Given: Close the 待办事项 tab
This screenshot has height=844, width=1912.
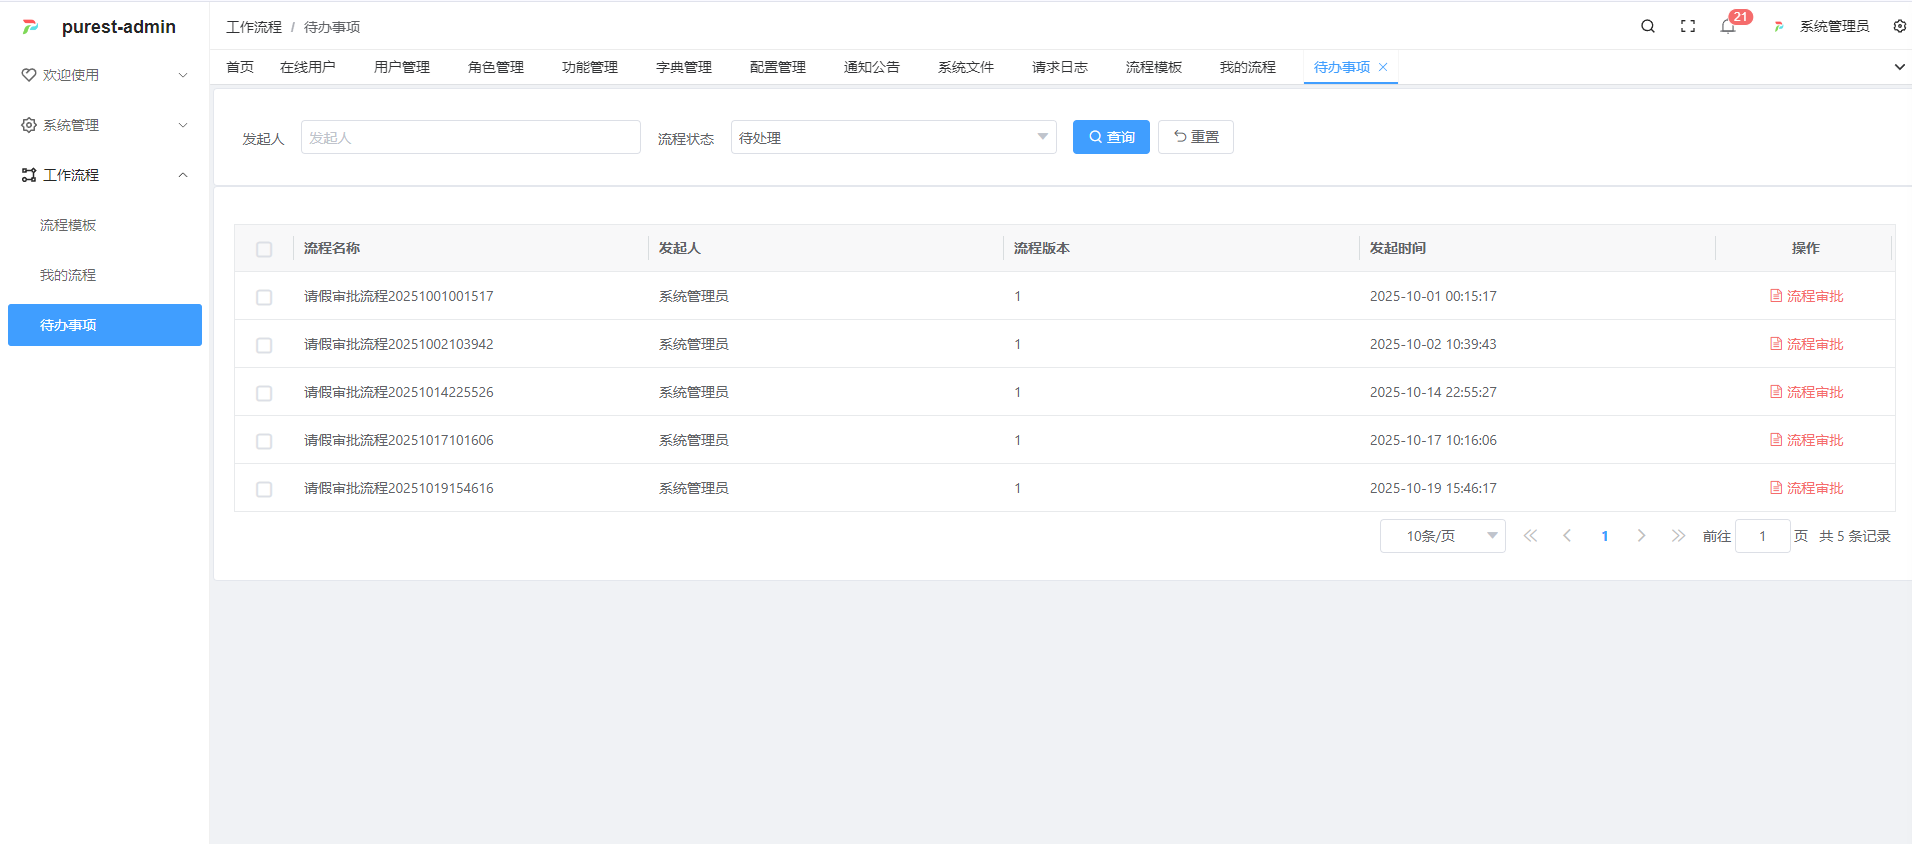Looking at the screenshot, I should click(1383, 67).
